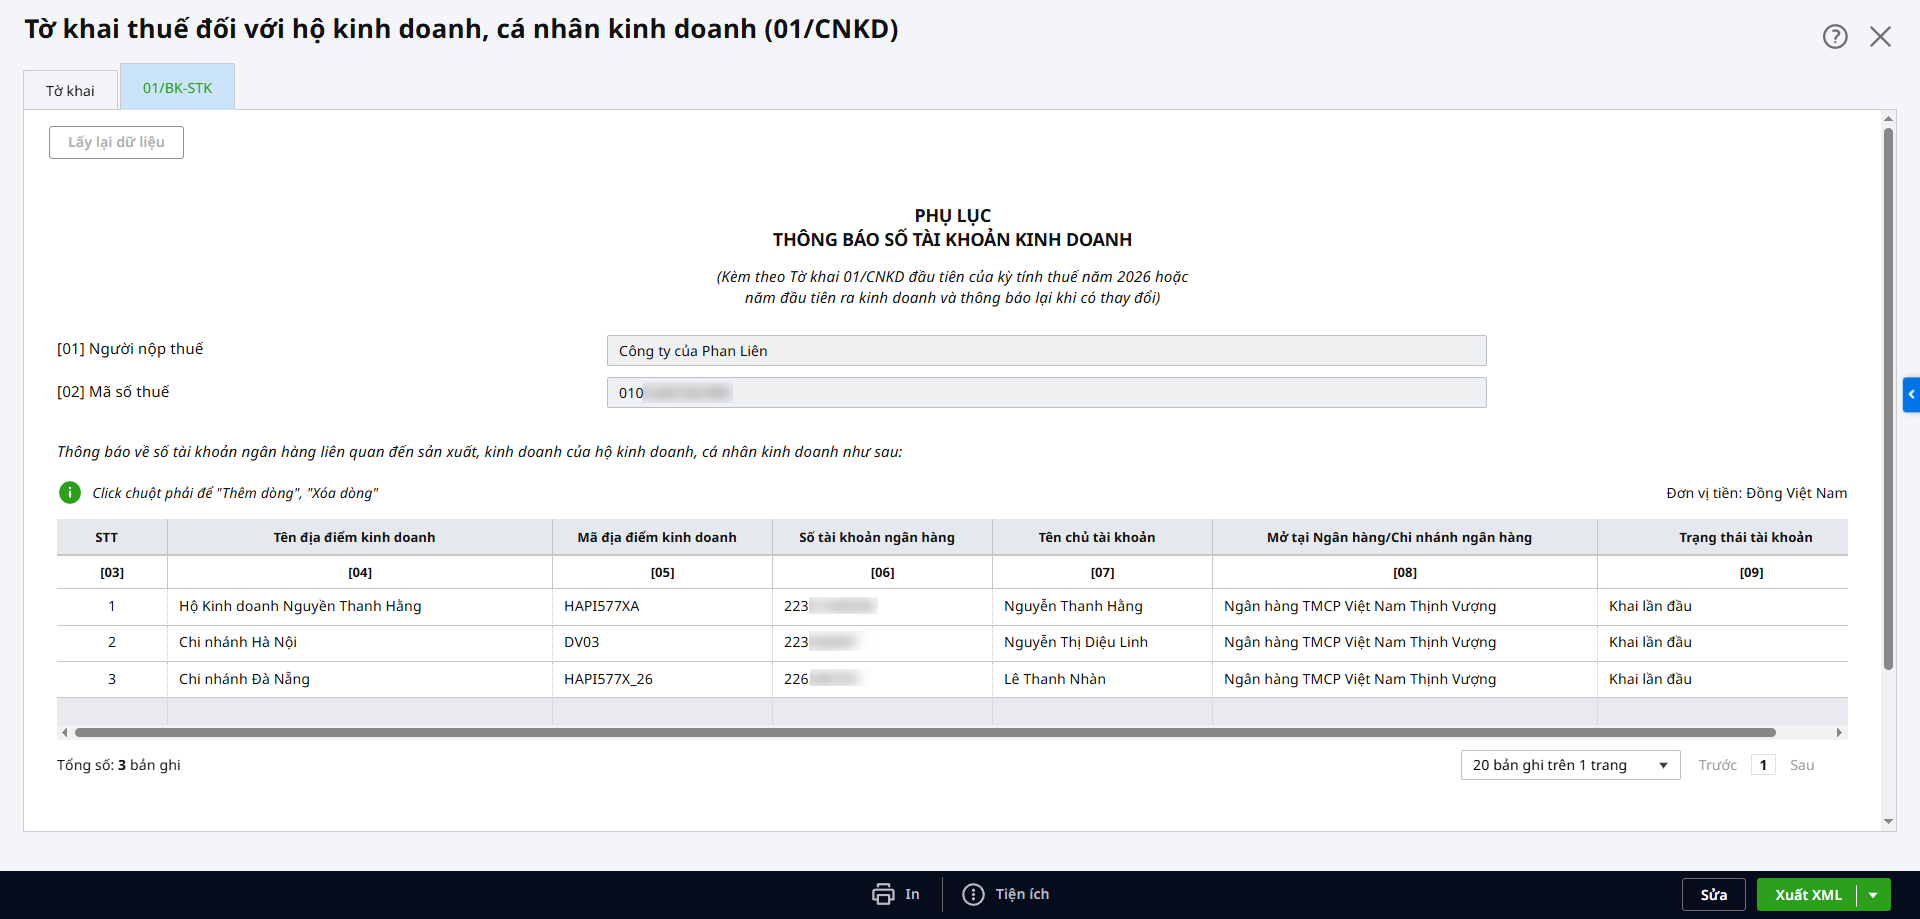1920x919 pixels.
Task: Export using the Xuất XML button
Action: point(1807,895)
